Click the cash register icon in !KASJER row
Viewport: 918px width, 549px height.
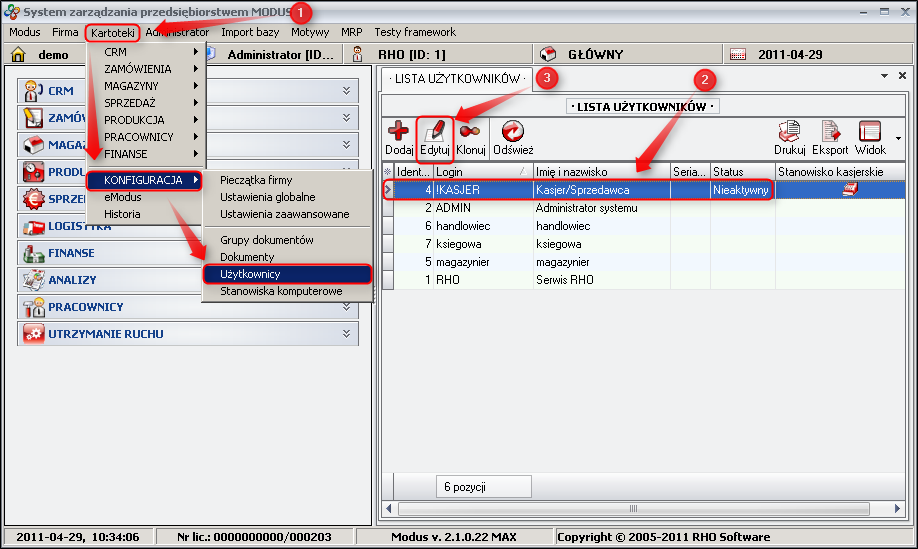(x=850, y=190)
